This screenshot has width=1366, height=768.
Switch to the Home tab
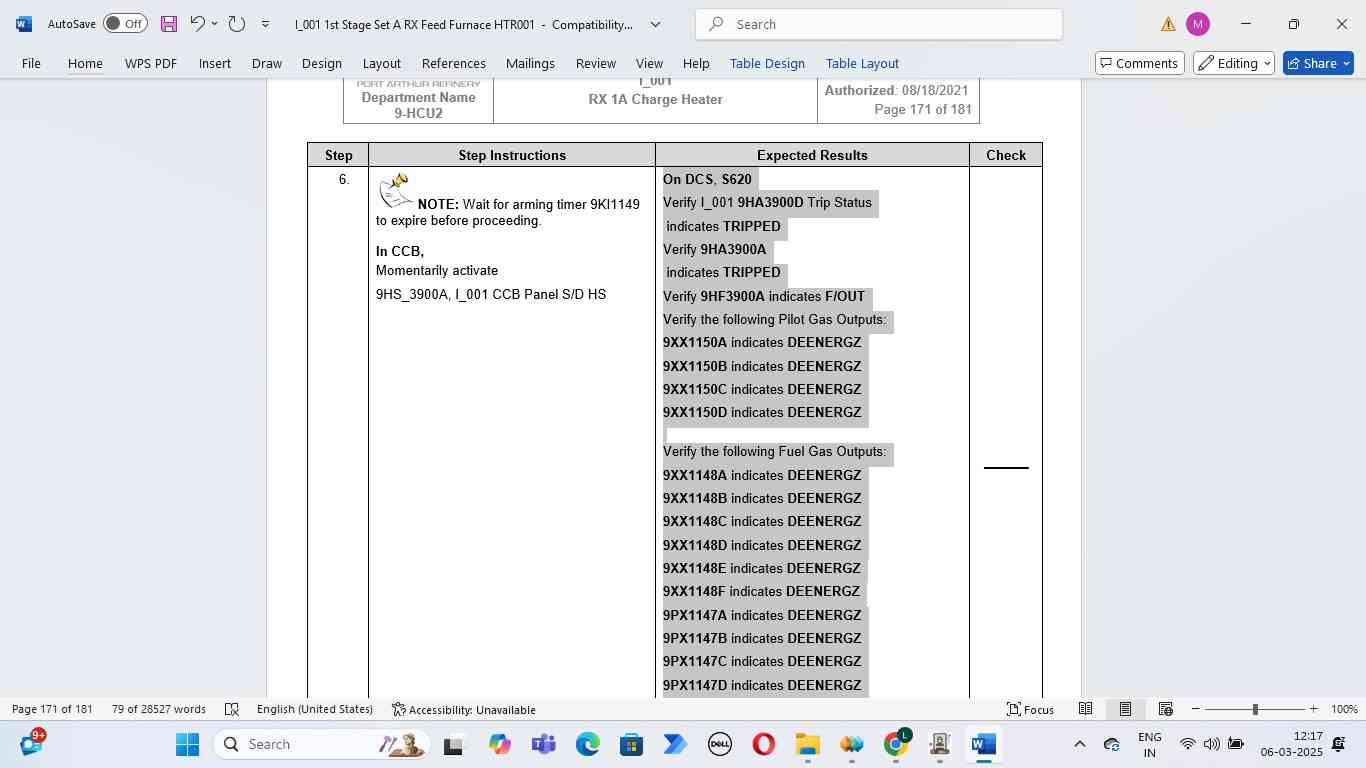point(85,63)
